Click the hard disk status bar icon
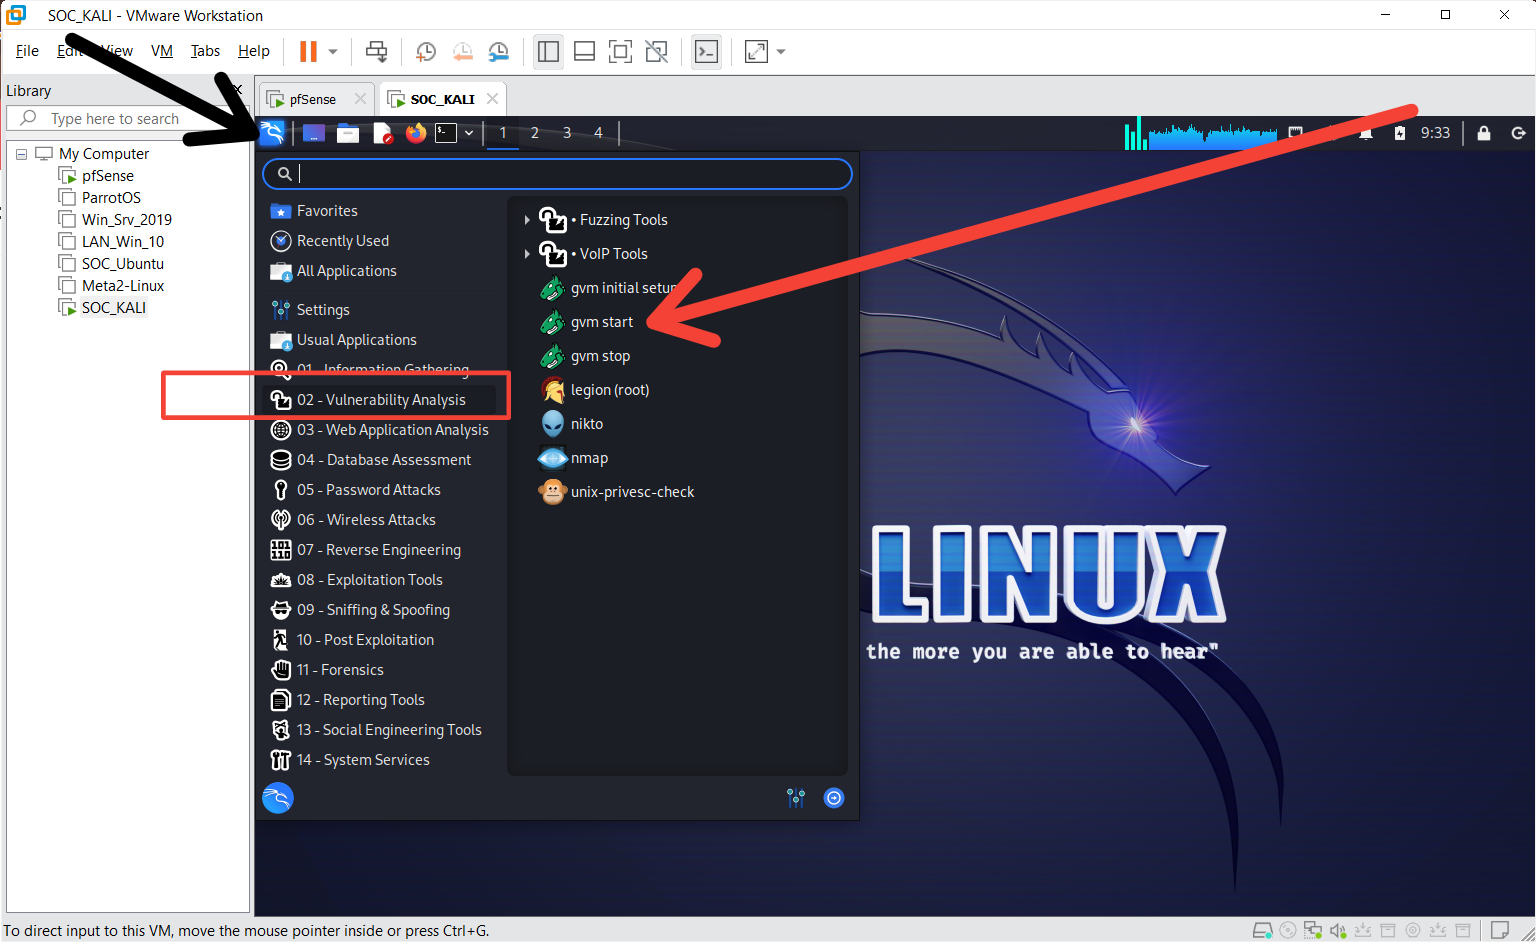 coord(1263,931)
